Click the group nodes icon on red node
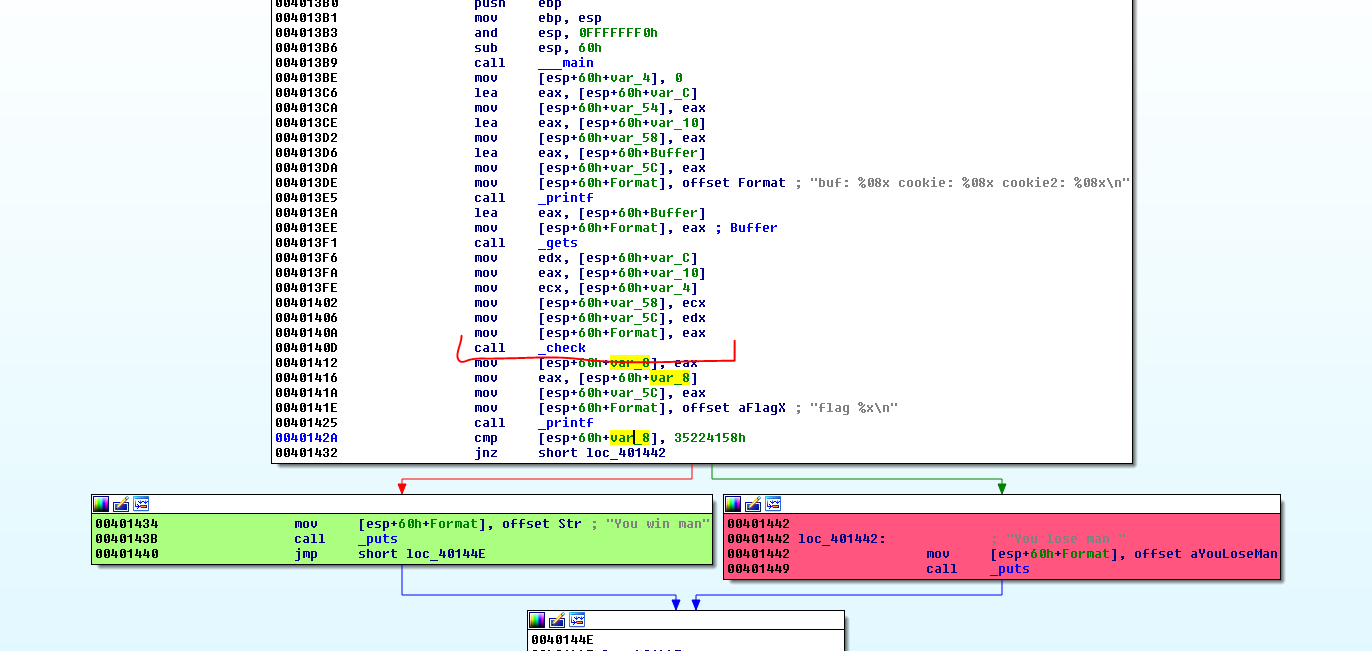 [x=773, y=504]
